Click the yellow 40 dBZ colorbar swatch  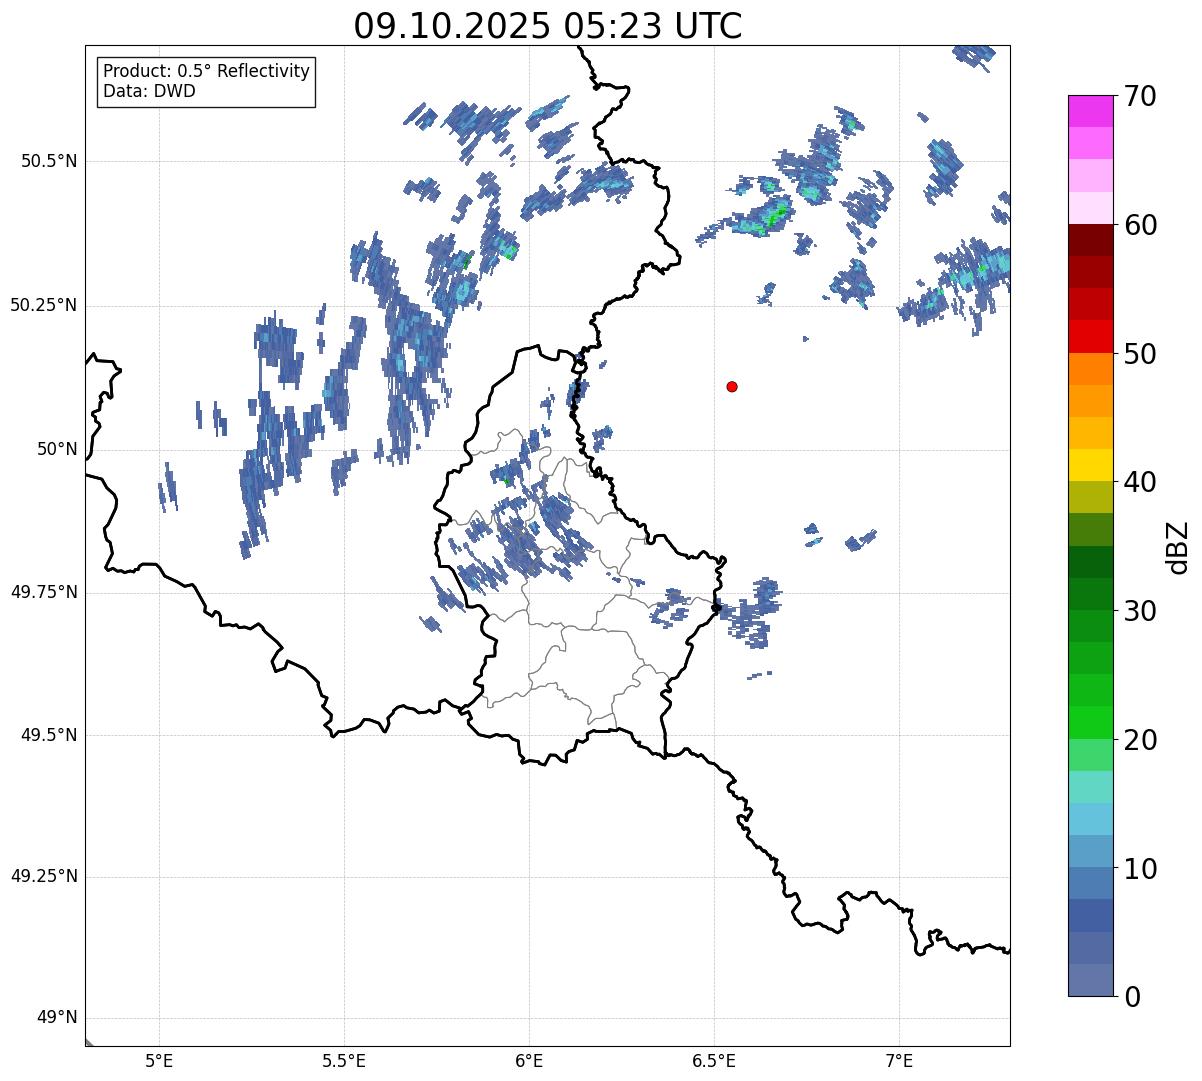point(1091,465)
